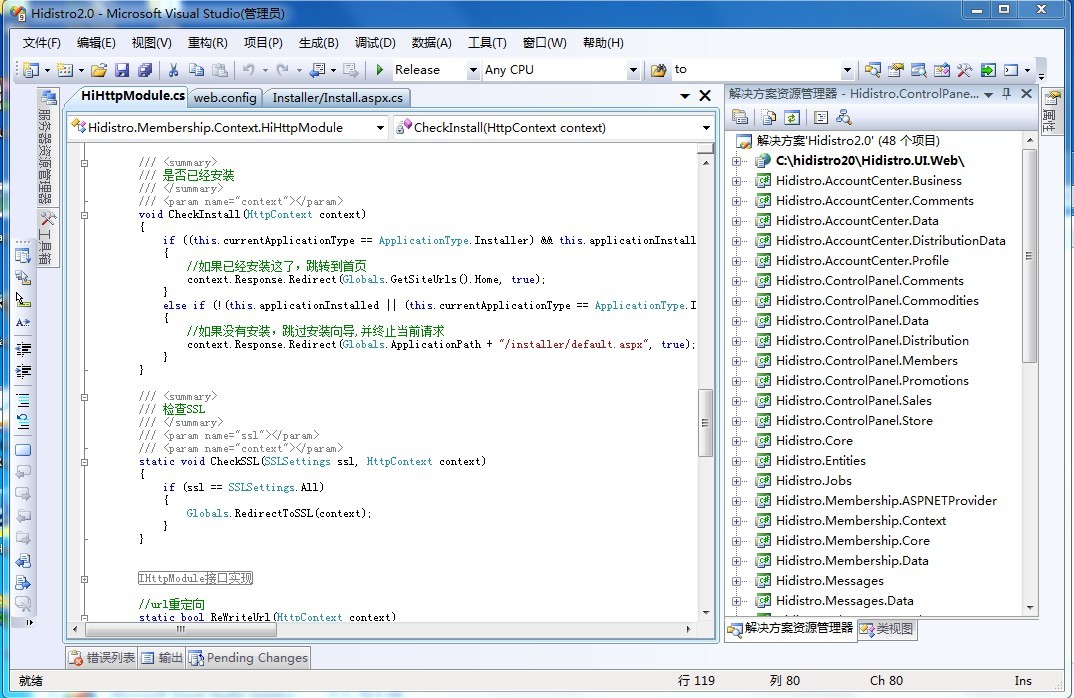The image size is (1074, 698).
Task: Expand the Hidistro.Core project node
Action: click(x=736, y=441)
